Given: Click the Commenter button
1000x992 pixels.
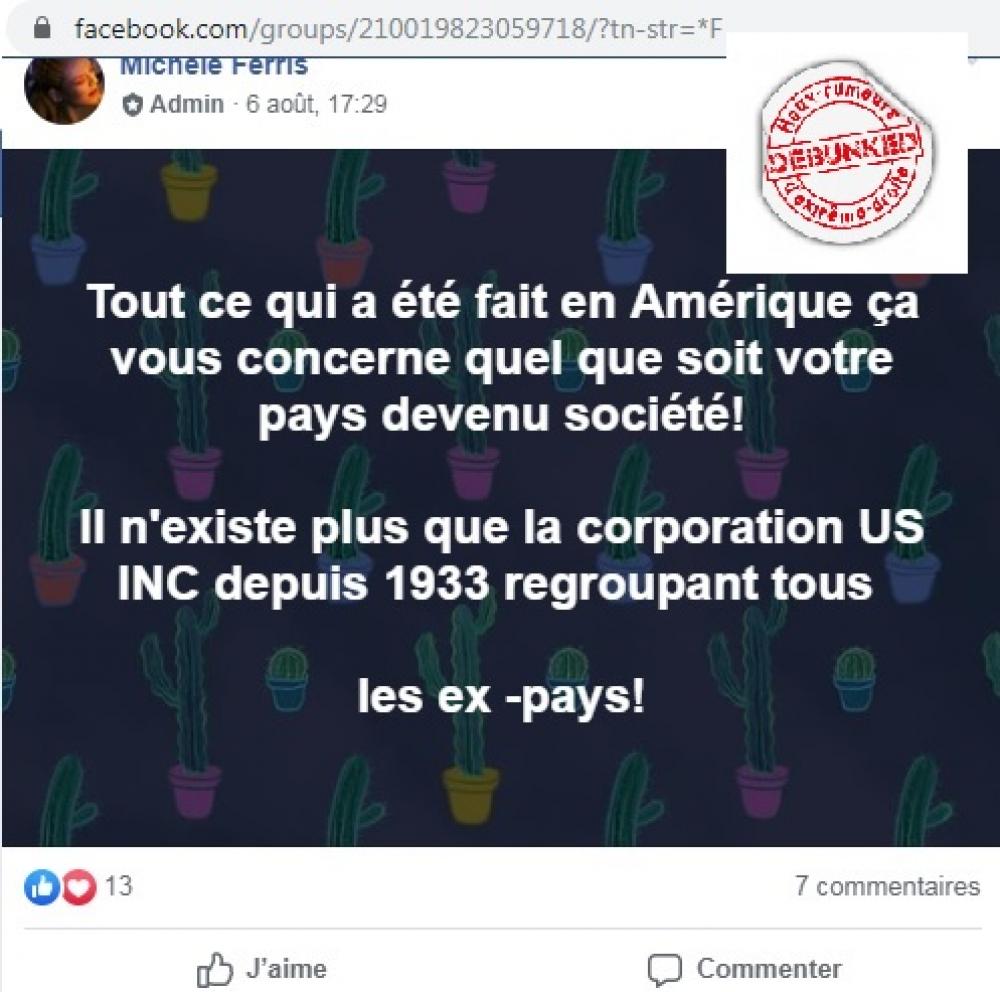Looking at the screenshot, I should pyautogui.click(x=744, y=970).
